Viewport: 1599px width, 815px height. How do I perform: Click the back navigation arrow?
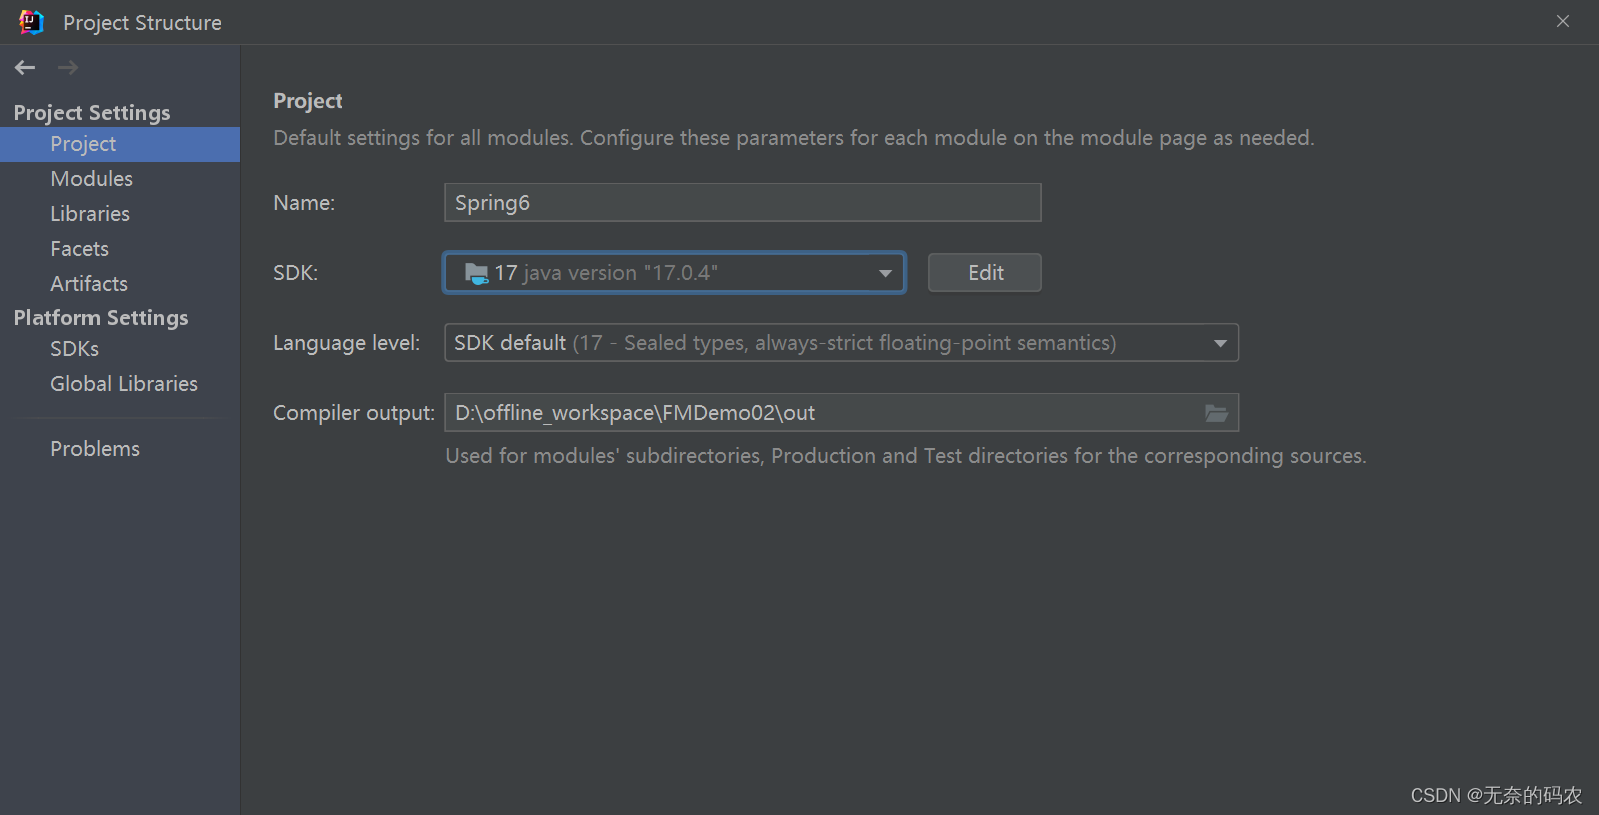click(25, 67)
